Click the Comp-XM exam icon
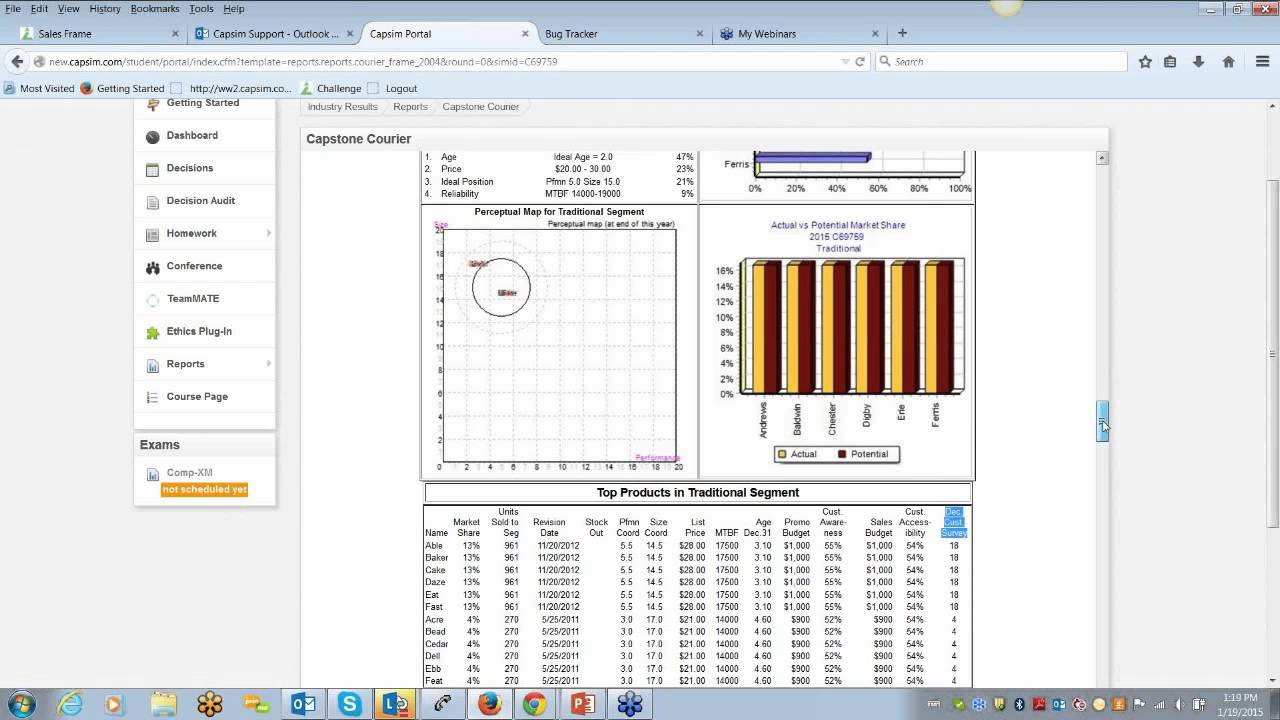The height and width of the screenshot is (720, 1280). coord(152,474)
